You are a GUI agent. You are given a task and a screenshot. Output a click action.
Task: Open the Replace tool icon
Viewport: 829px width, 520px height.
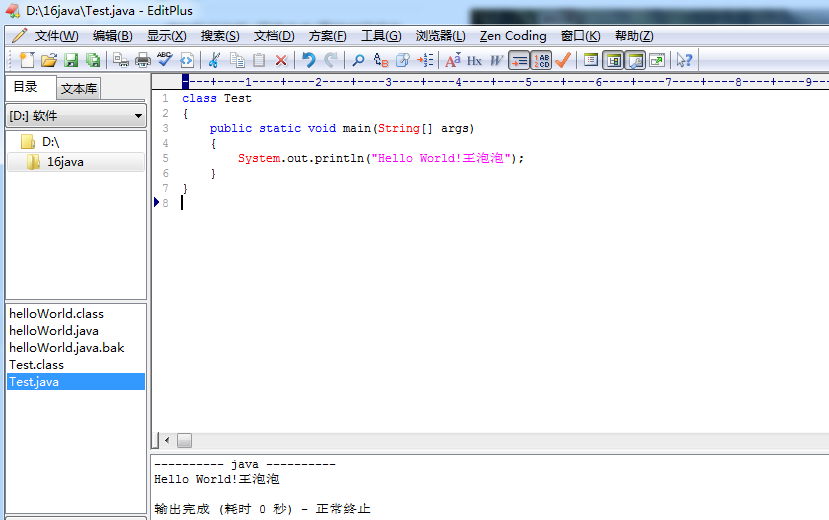point(381,60)
